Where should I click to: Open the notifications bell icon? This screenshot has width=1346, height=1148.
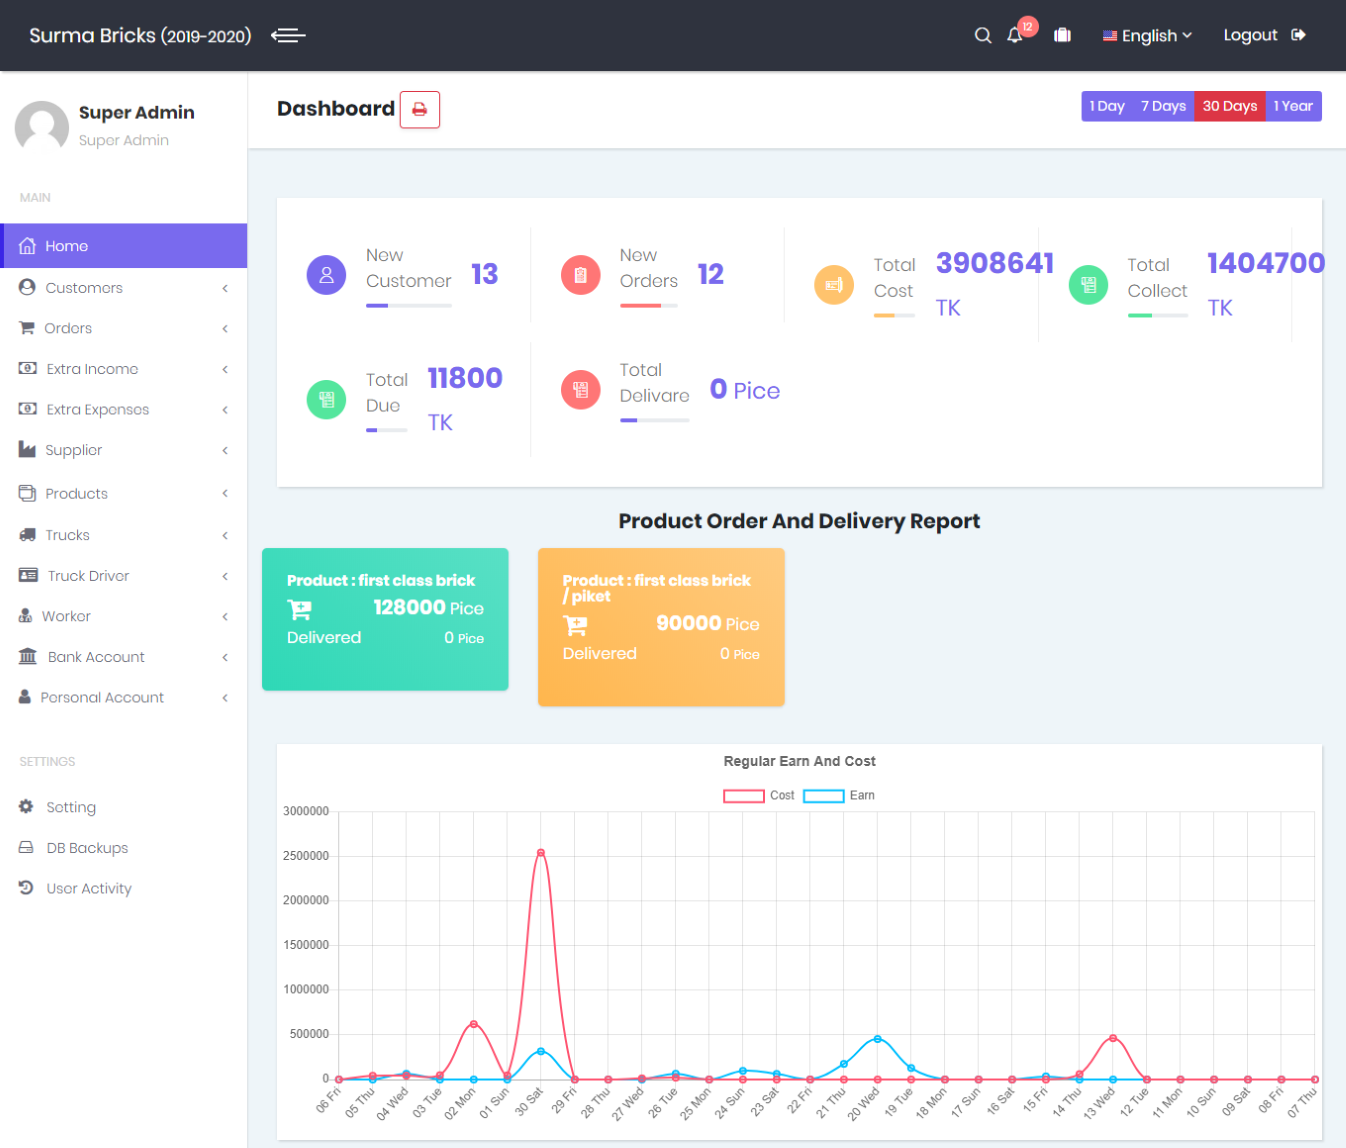pos(1015,36)
